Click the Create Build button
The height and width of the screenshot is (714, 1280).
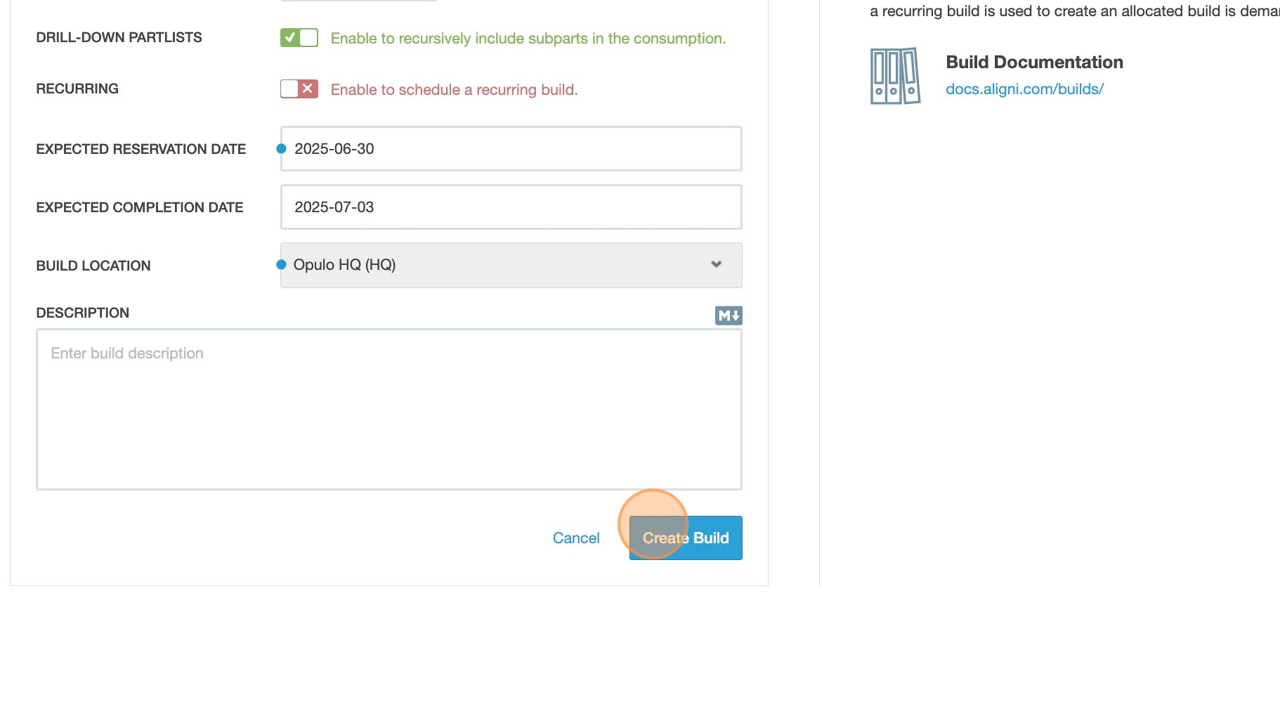pyautogui.click(x=686, y=538)
